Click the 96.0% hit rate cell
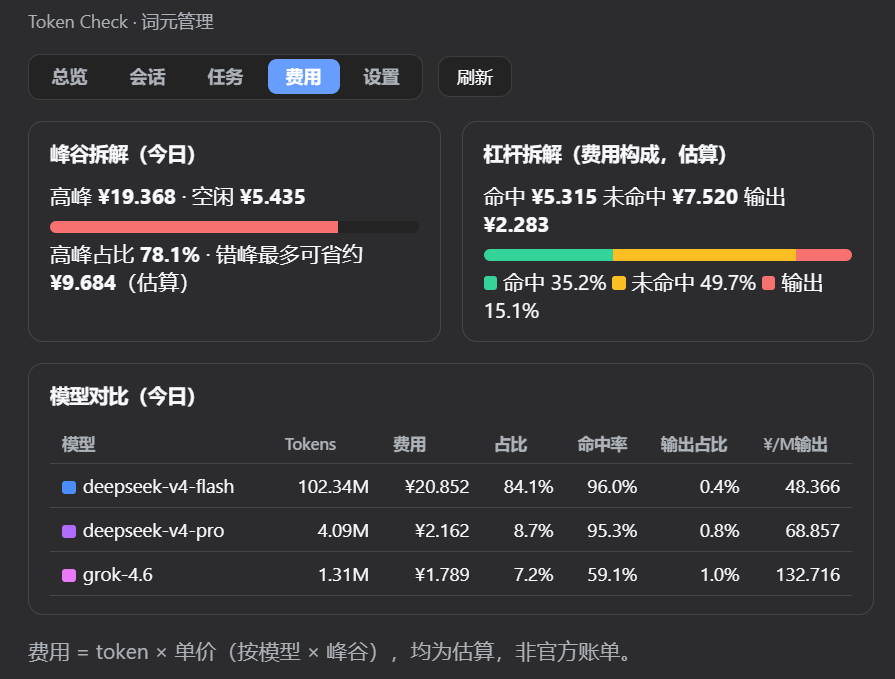This screenshot has height=679, width=895. tap(612, 487)
